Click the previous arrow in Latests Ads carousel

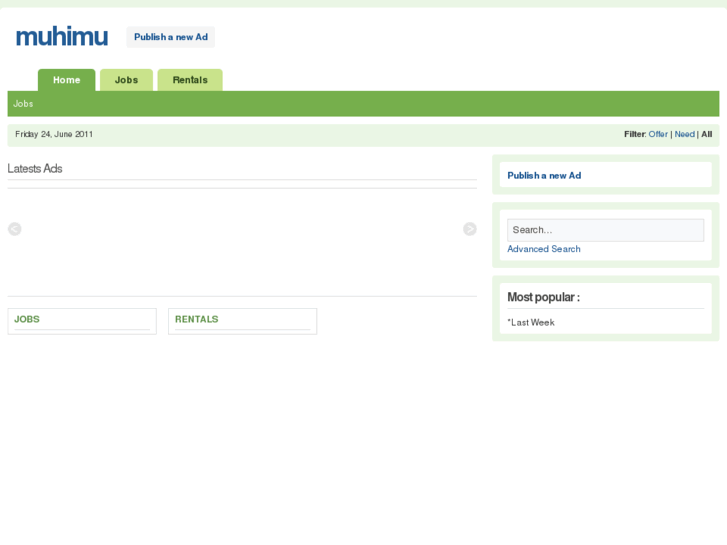coord(14,229)
